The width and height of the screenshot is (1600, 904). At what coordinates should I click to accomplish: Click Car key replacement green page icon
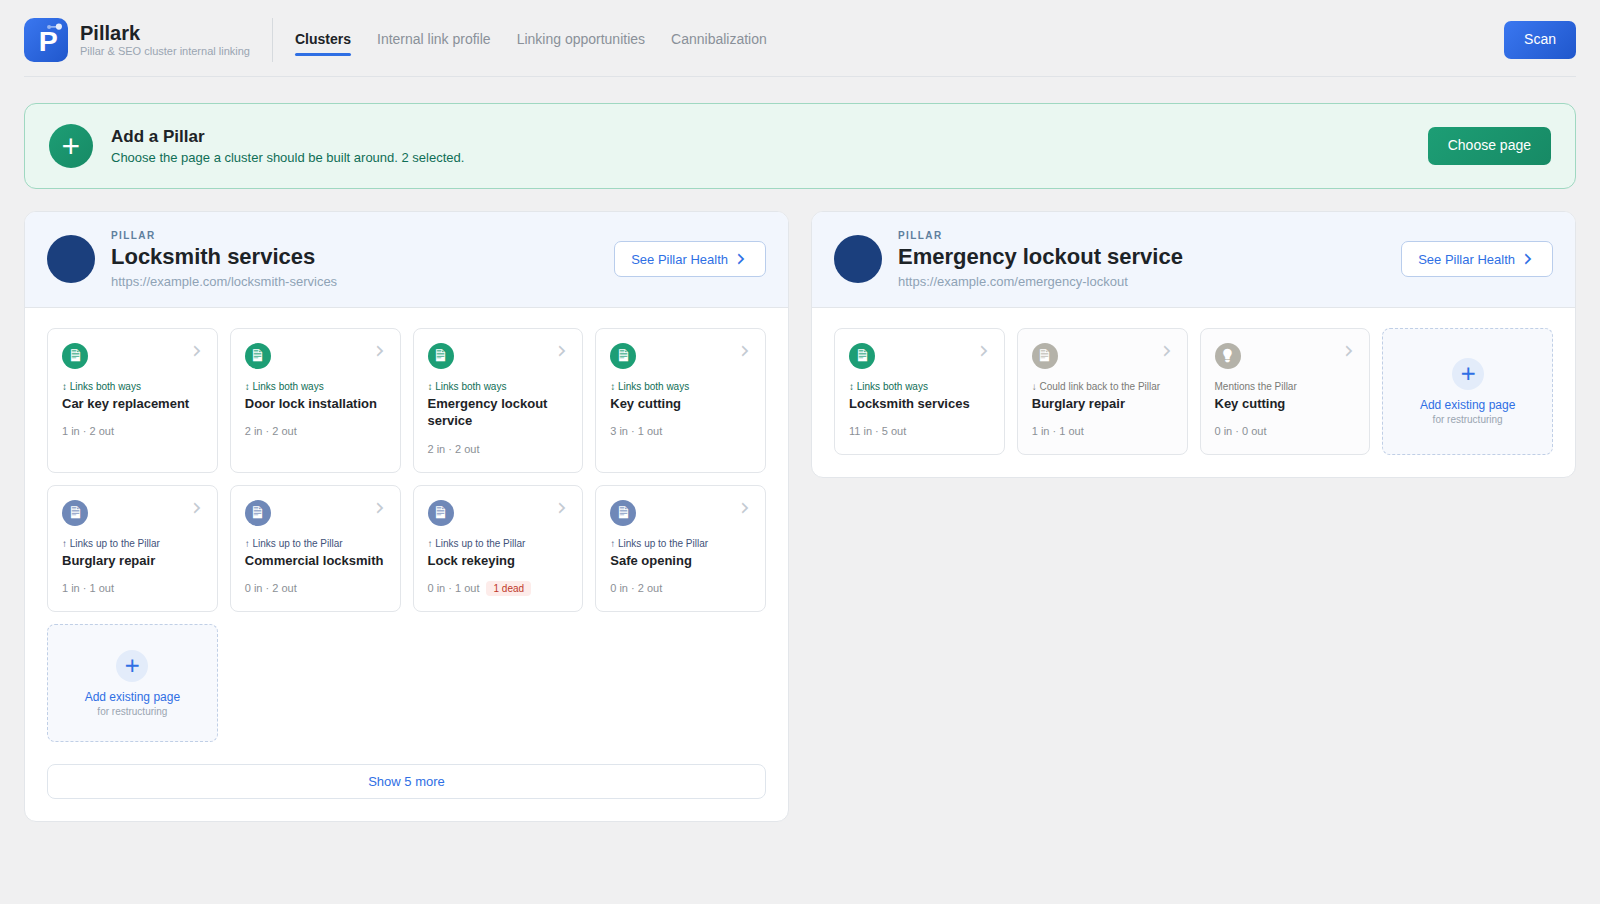pos(75,356)
